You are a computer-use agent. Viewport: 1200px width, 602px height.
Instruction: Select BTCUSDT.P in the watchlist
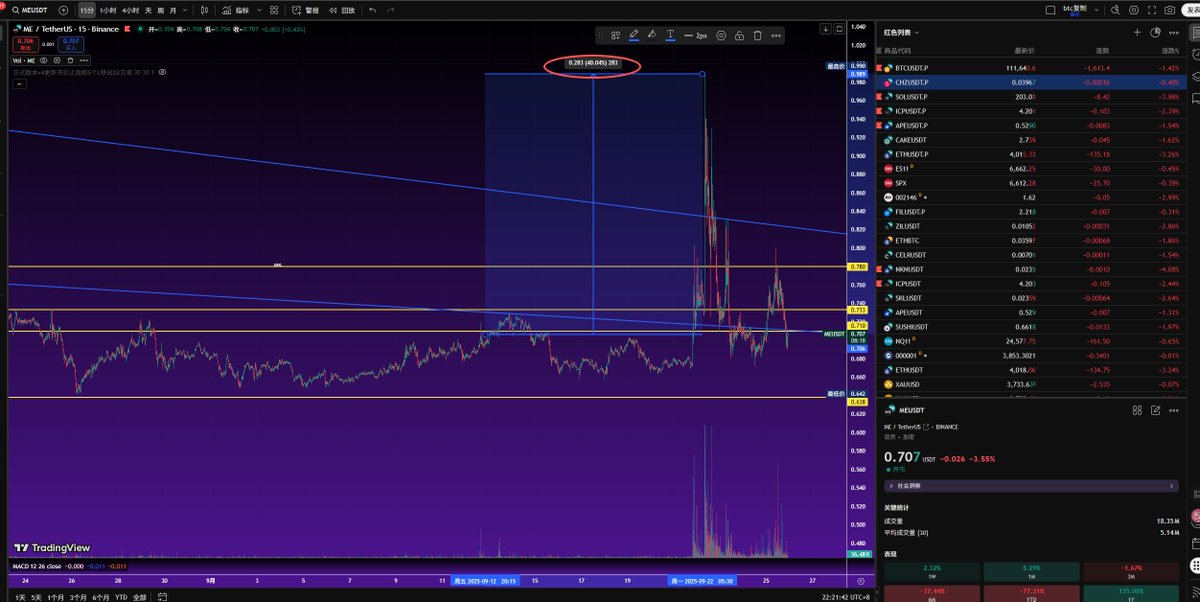[x=1030, y=68]
